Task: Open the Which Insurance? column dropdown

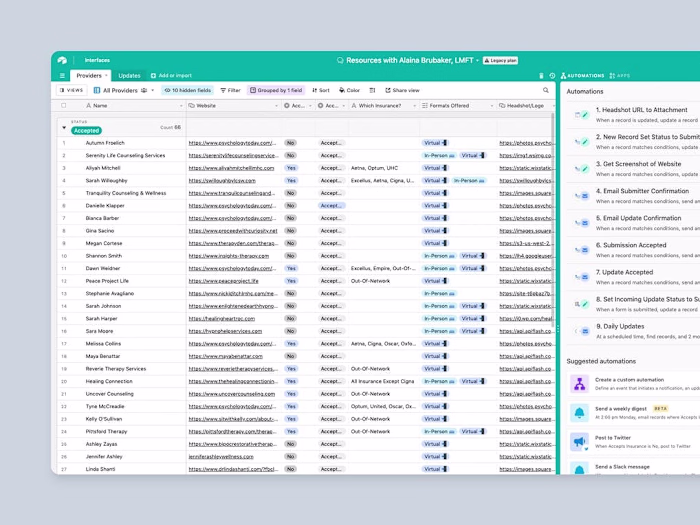Action: click(414, 106)
